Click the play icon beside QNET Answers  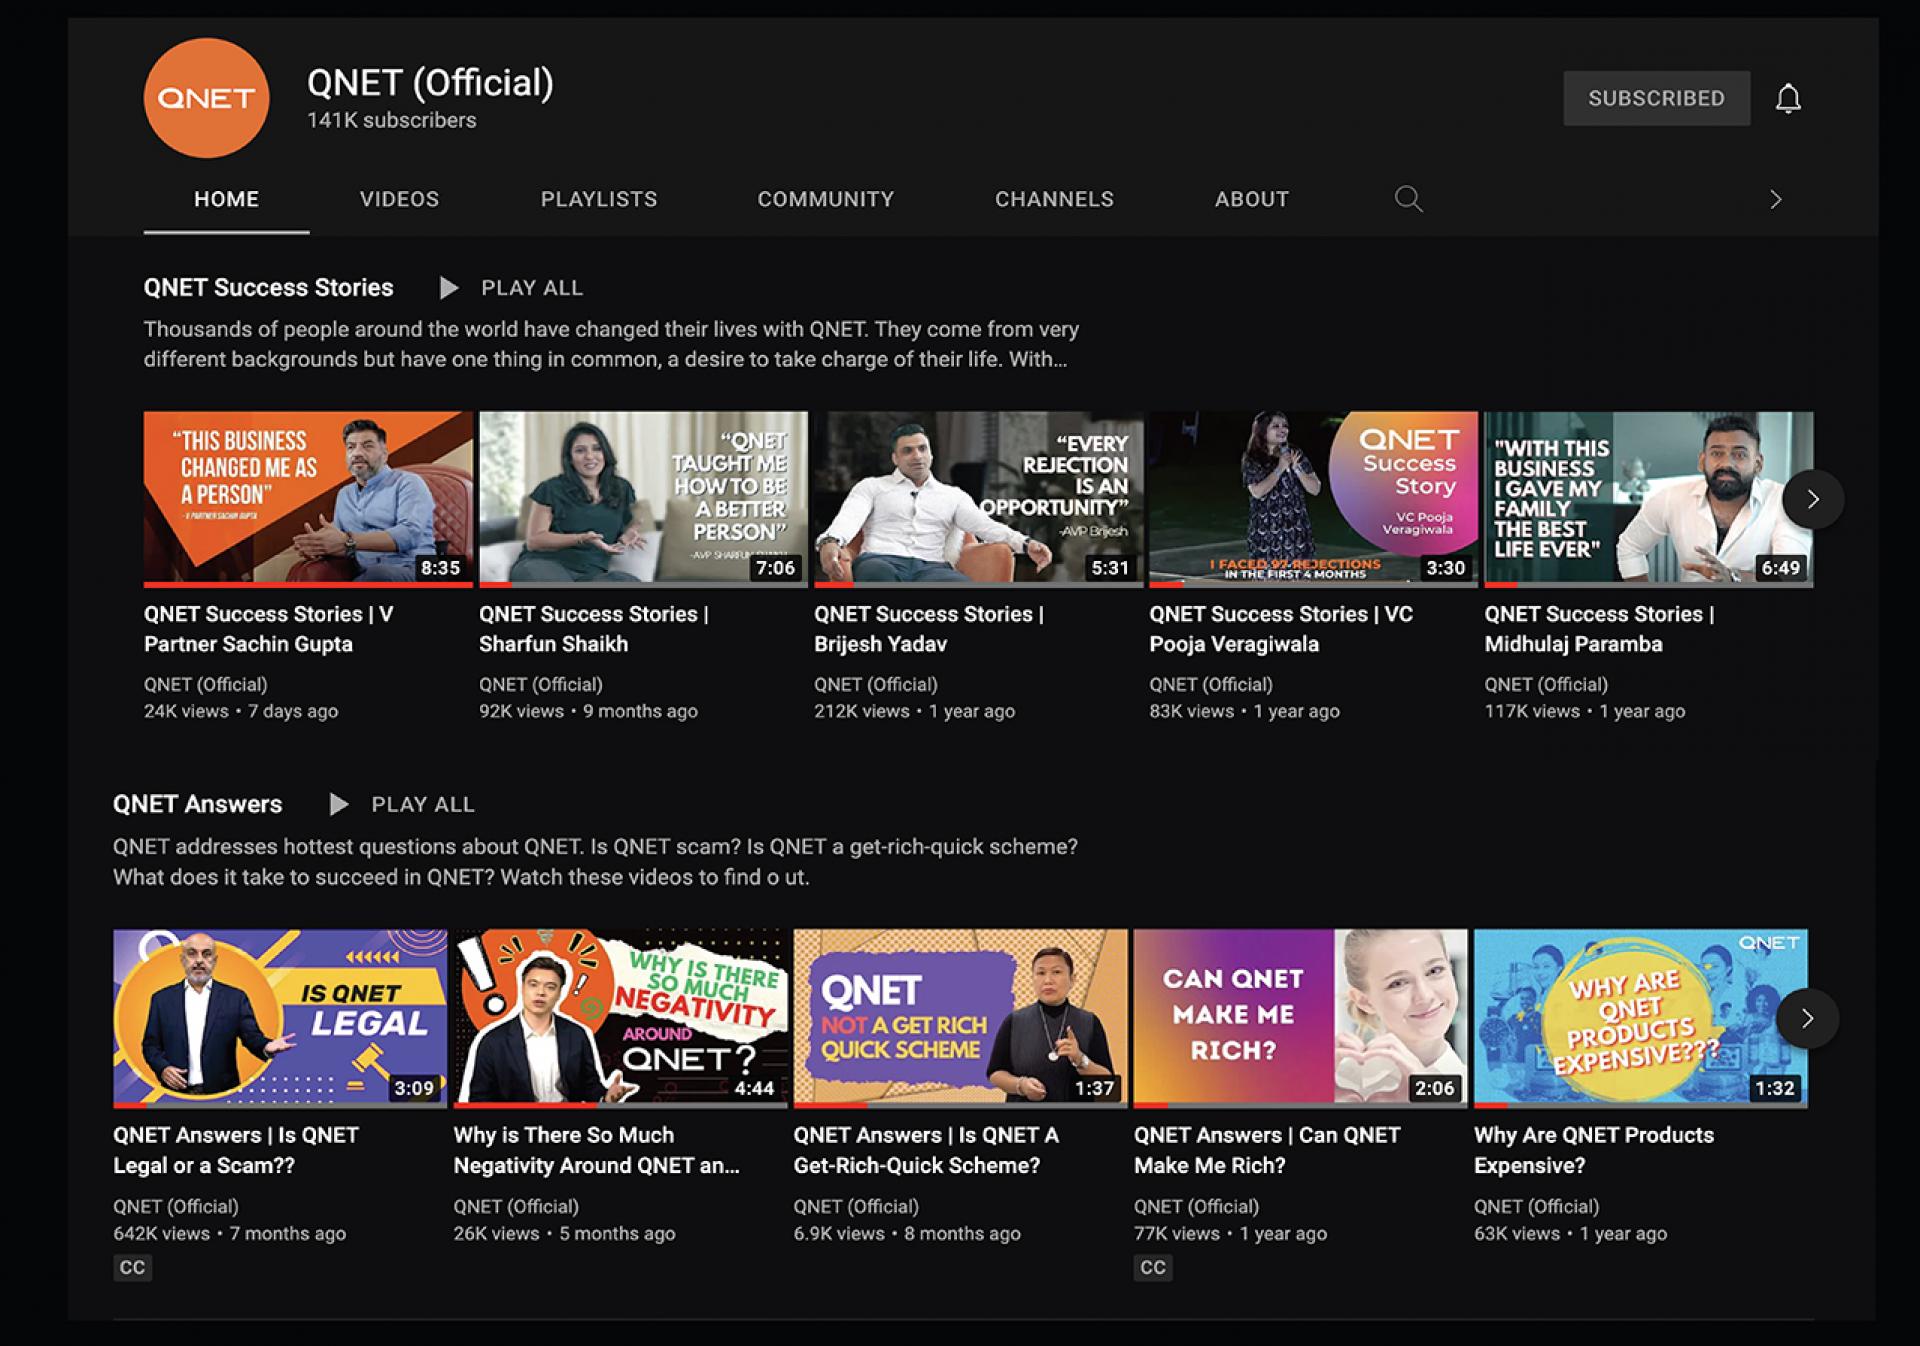click(x=338, y=804)
